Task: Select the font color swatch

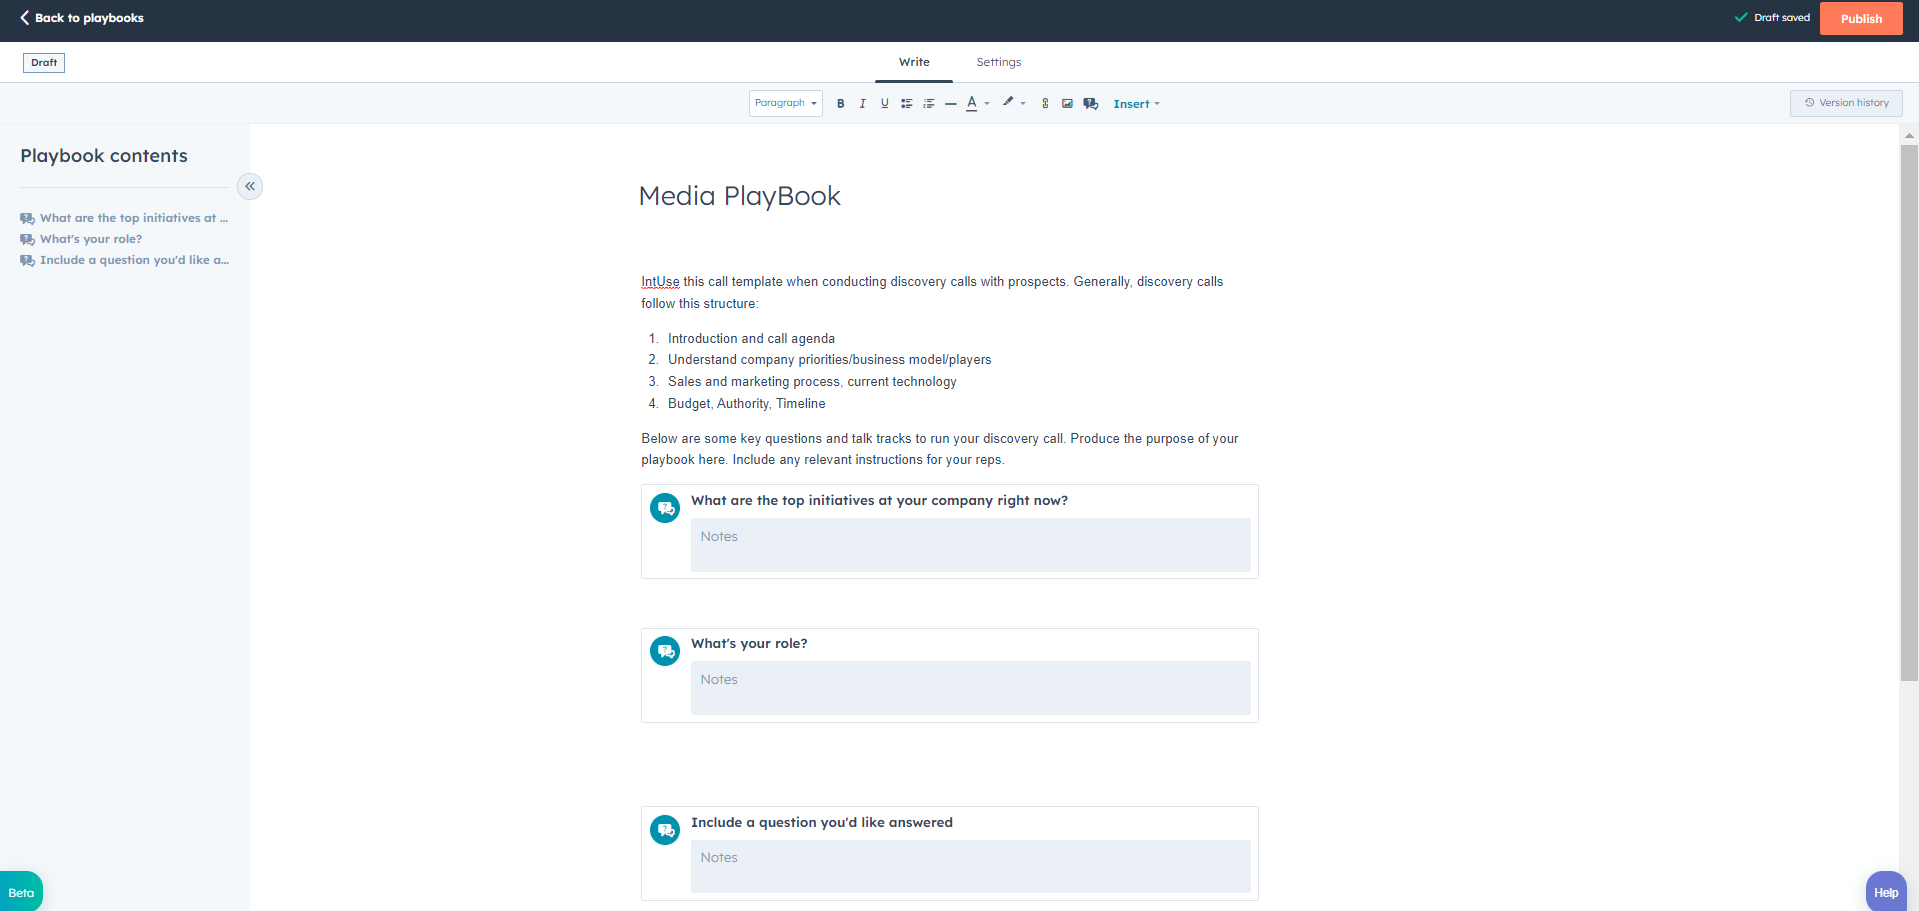Action: click(972, 103)
